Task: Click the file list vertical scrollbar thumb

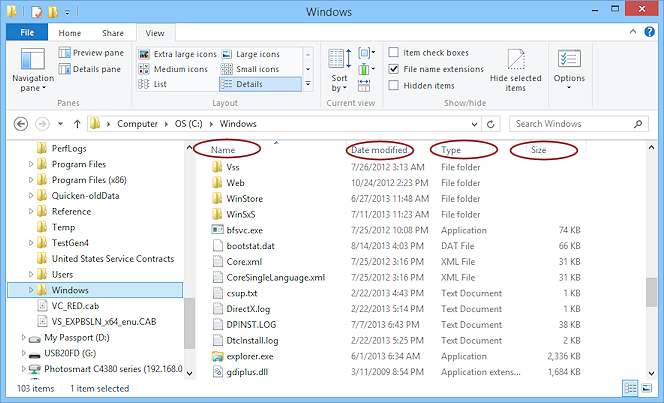Action: [x=651, y=293]
